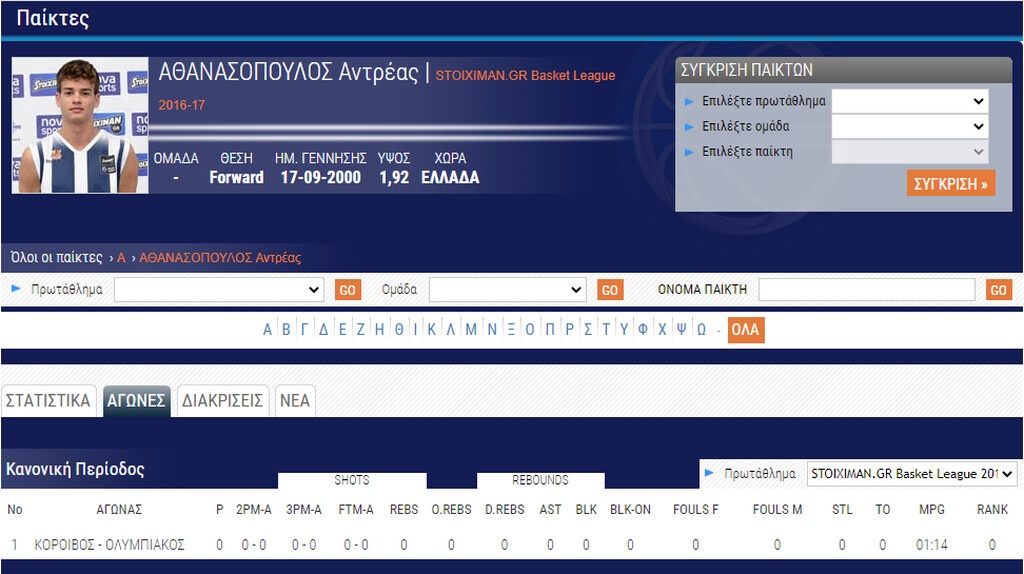This screenshot has height=574, width=1024.
Task: Filter players by letter Θ
Action: (x=399, y=330)
